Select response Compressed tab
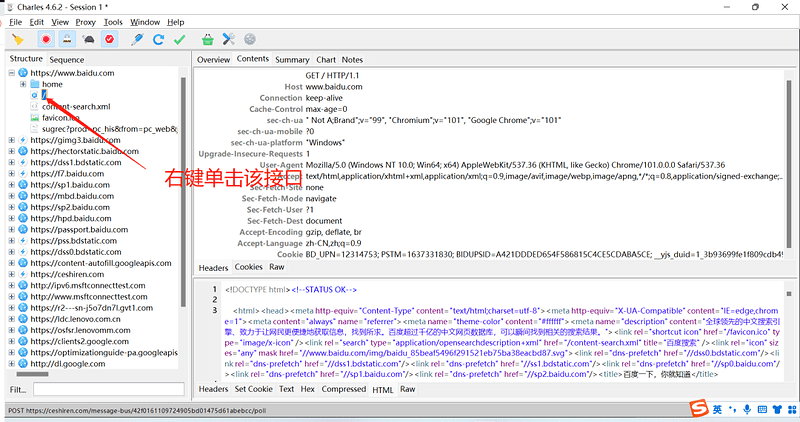The image size is (800, 422). click(344, 389)
